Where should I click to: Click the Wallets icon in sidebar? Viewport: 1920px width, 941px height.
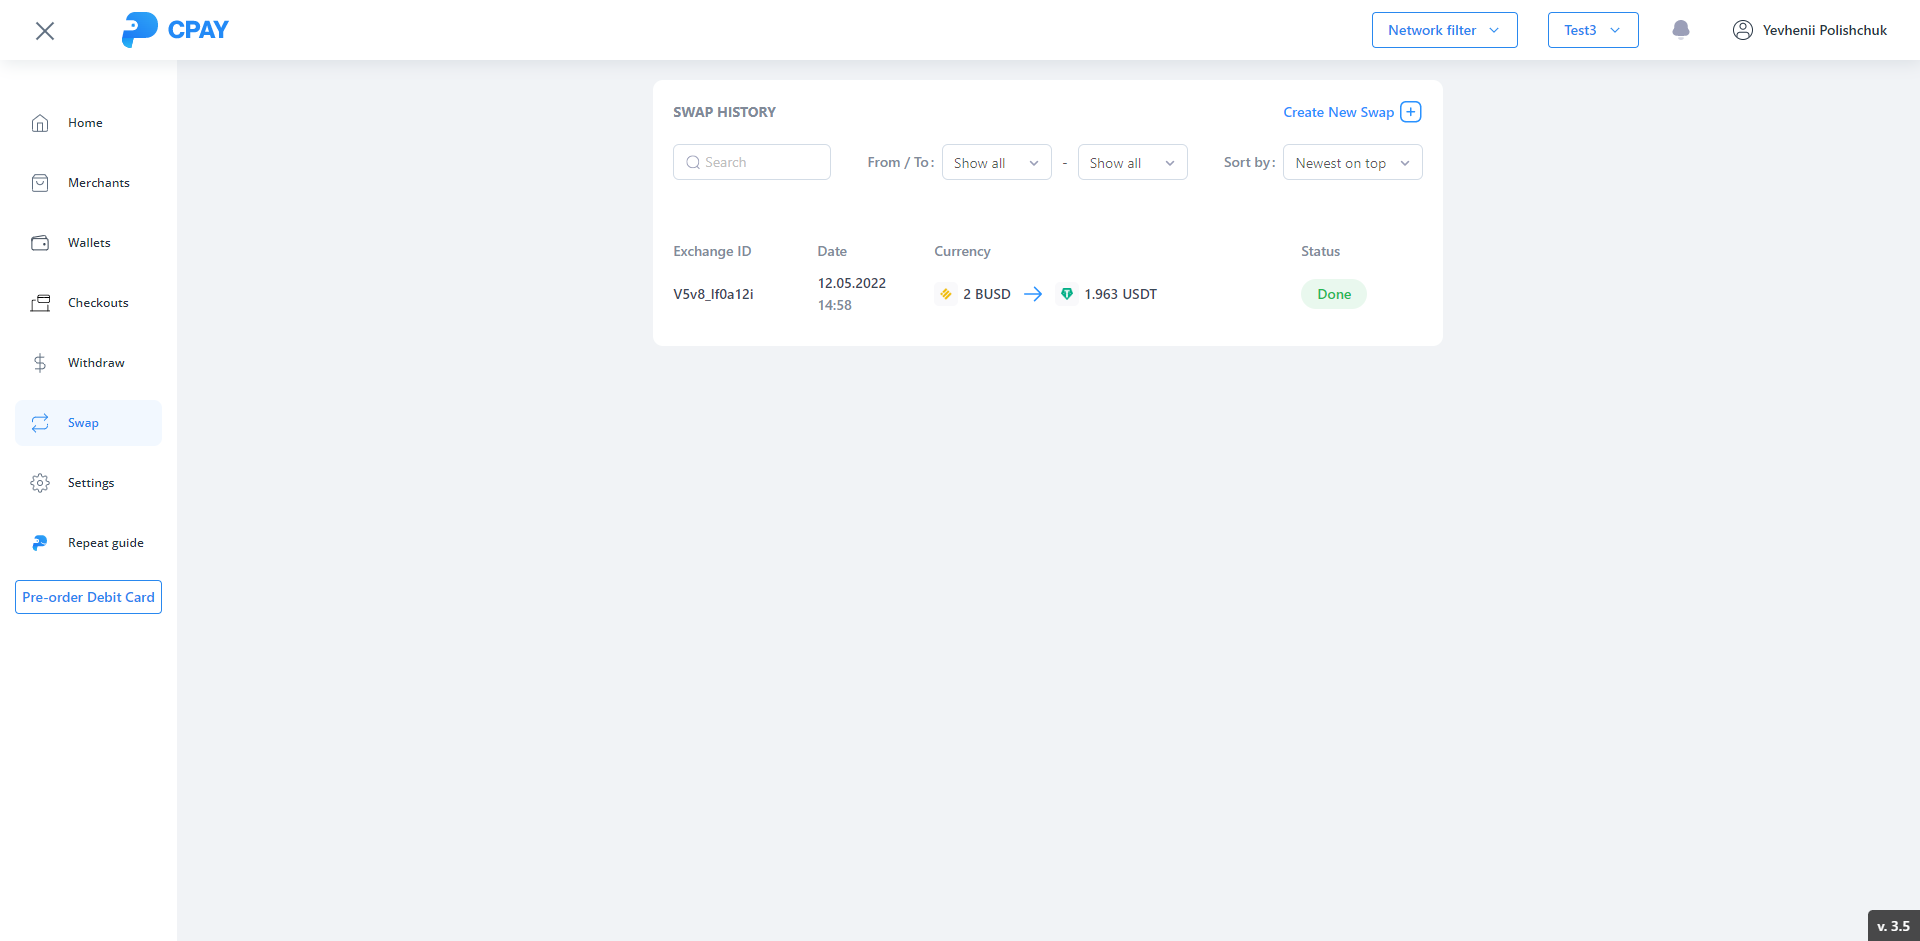click(40, 243)
